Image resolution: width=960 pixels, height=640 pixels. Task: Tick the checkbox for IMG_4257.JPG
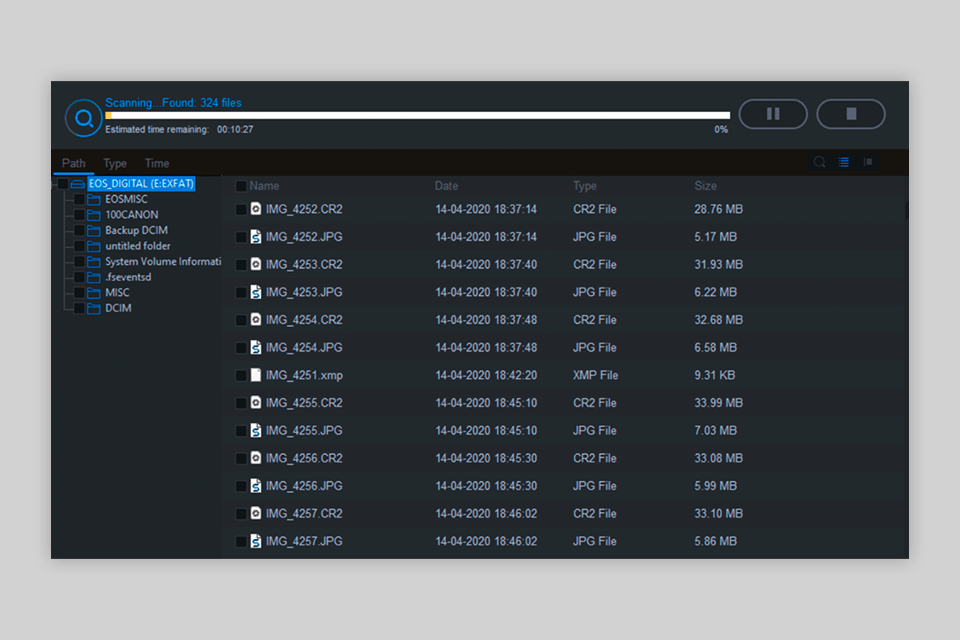click(x=241, y=541)
